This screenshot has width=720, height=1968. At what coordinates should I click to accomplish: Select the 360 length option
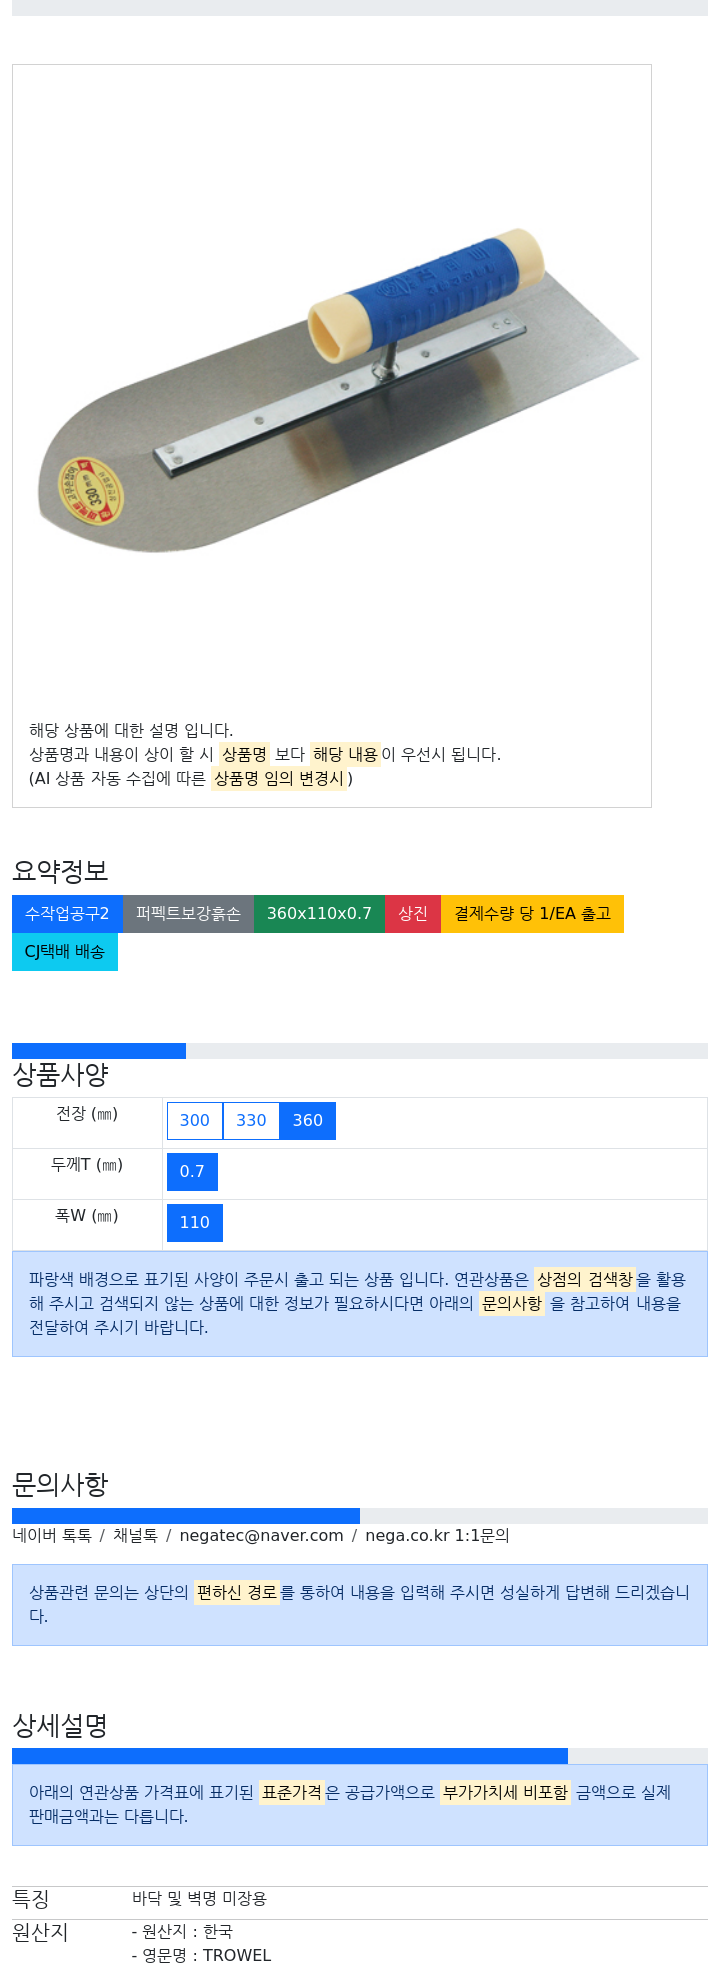coord(308,1121)
